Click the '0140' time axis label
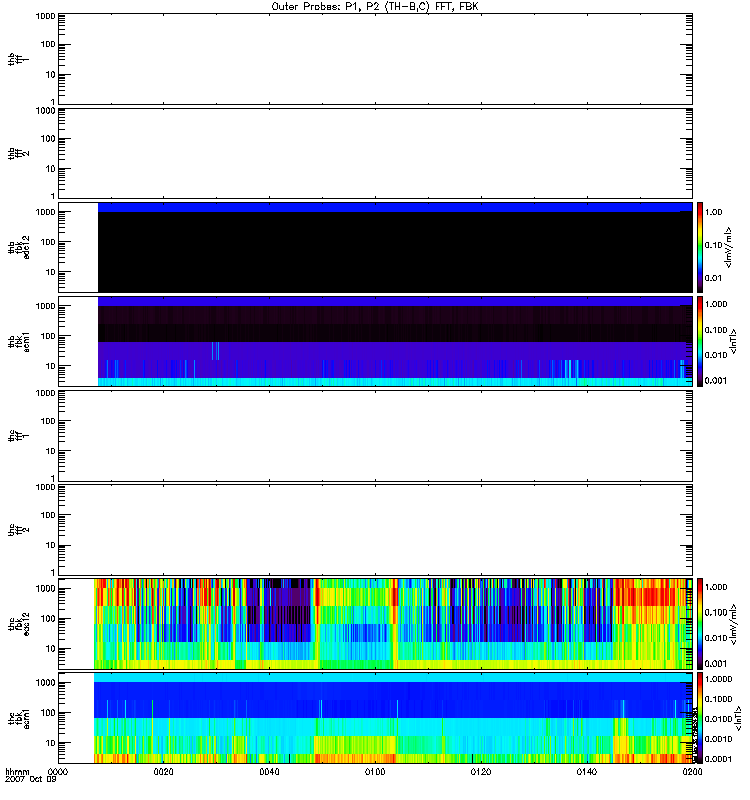This screenshot has height=800, width=750. click(587, 772)
